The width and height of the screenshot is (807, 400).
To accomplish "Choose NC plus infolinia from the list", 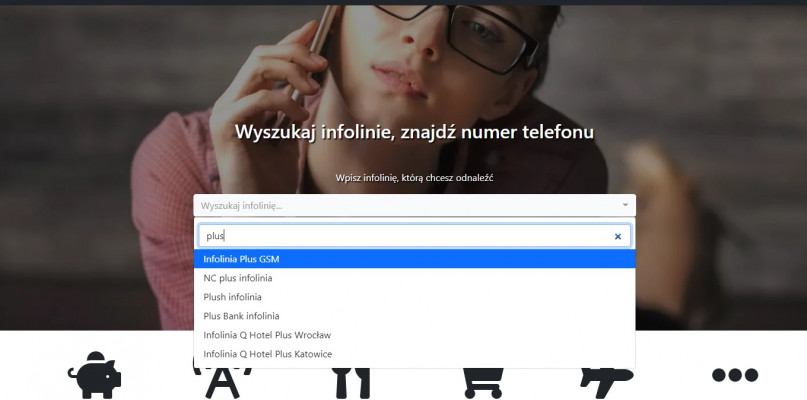I will click(x=414, y=278).
